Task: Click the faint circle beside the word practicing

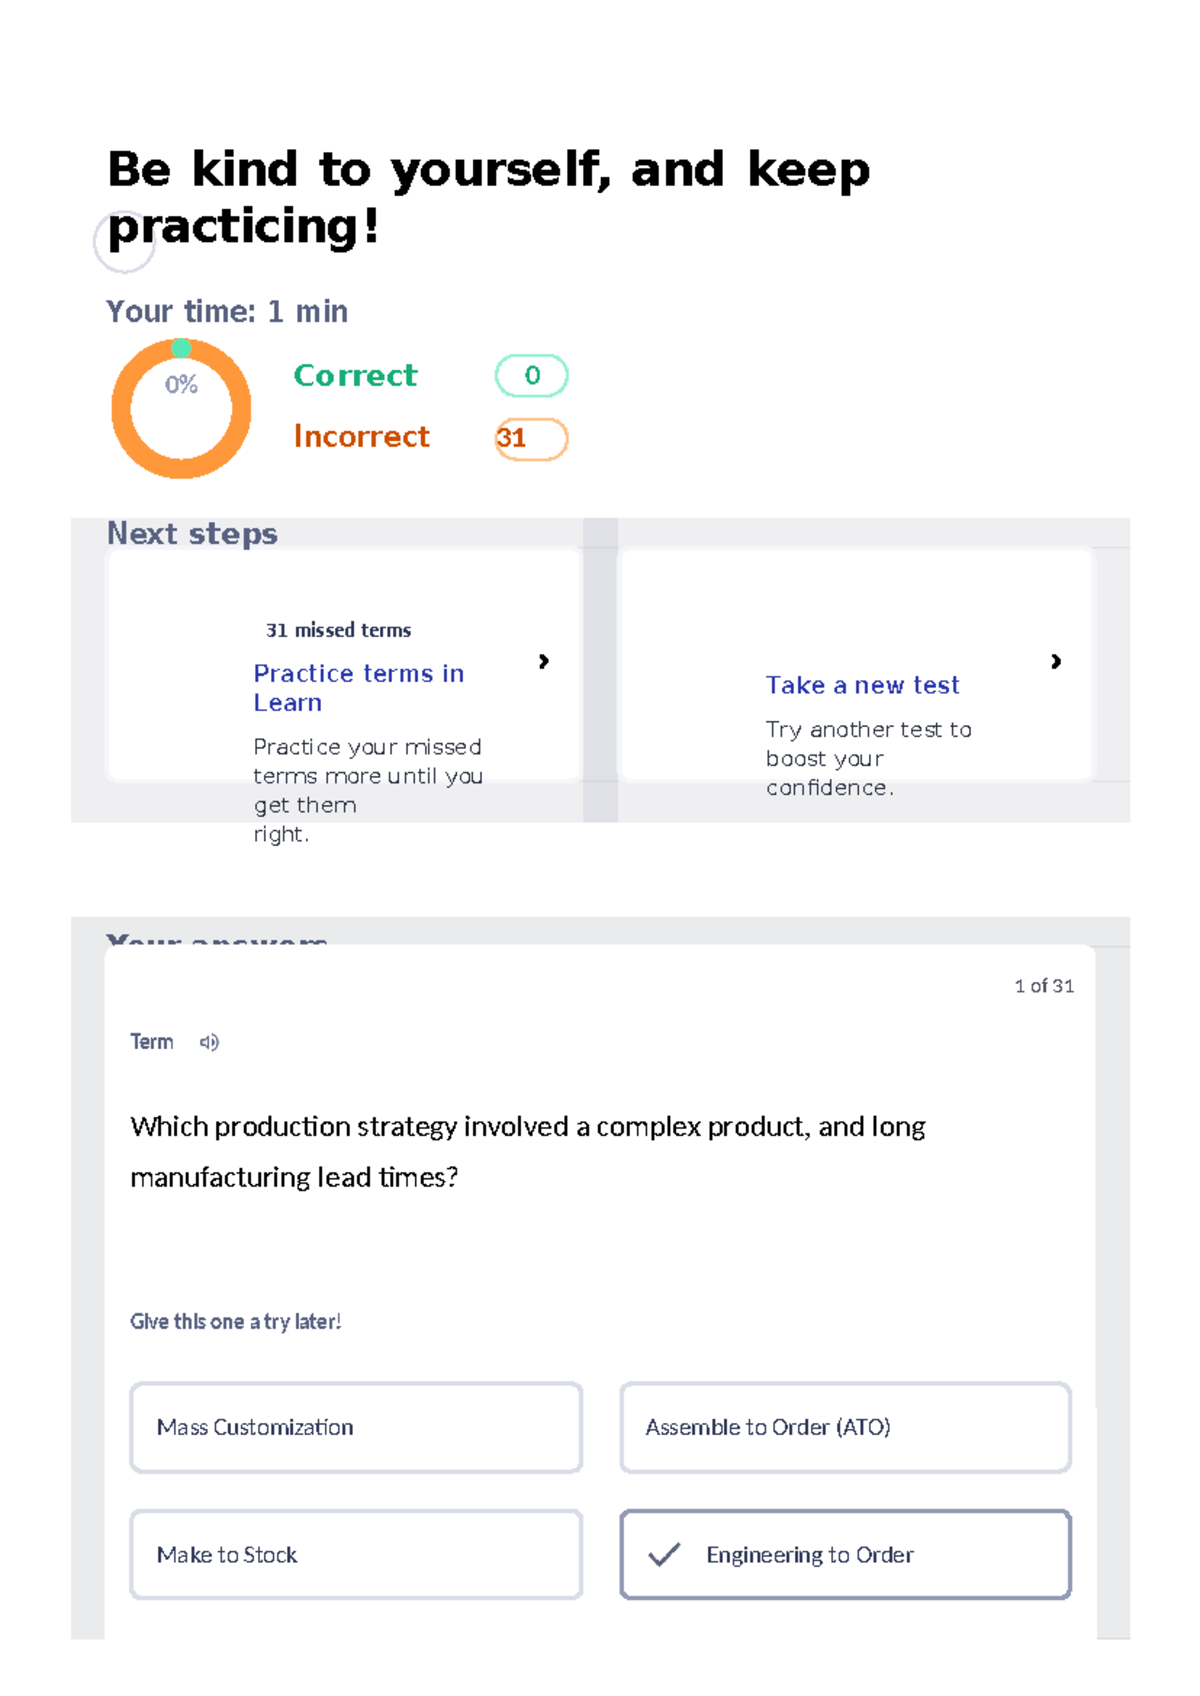Action: pyautogui.click(x=124, y=243)
